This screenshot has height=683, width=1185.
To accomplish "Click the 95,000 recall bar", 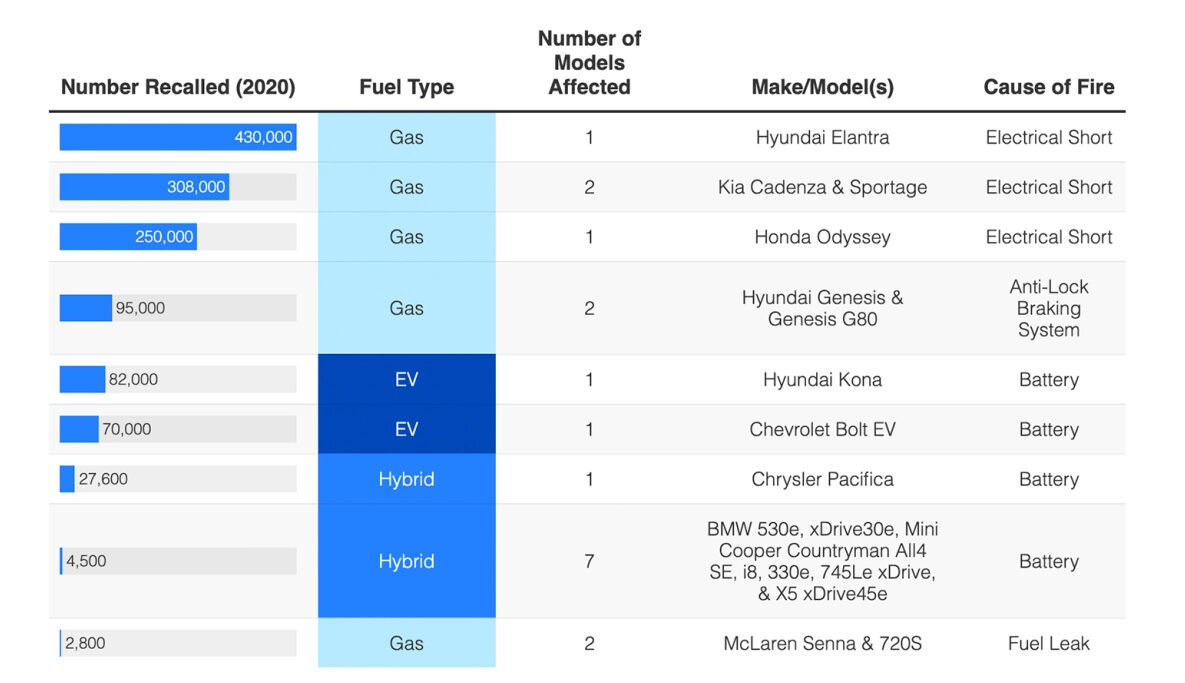I will point(86,308).
